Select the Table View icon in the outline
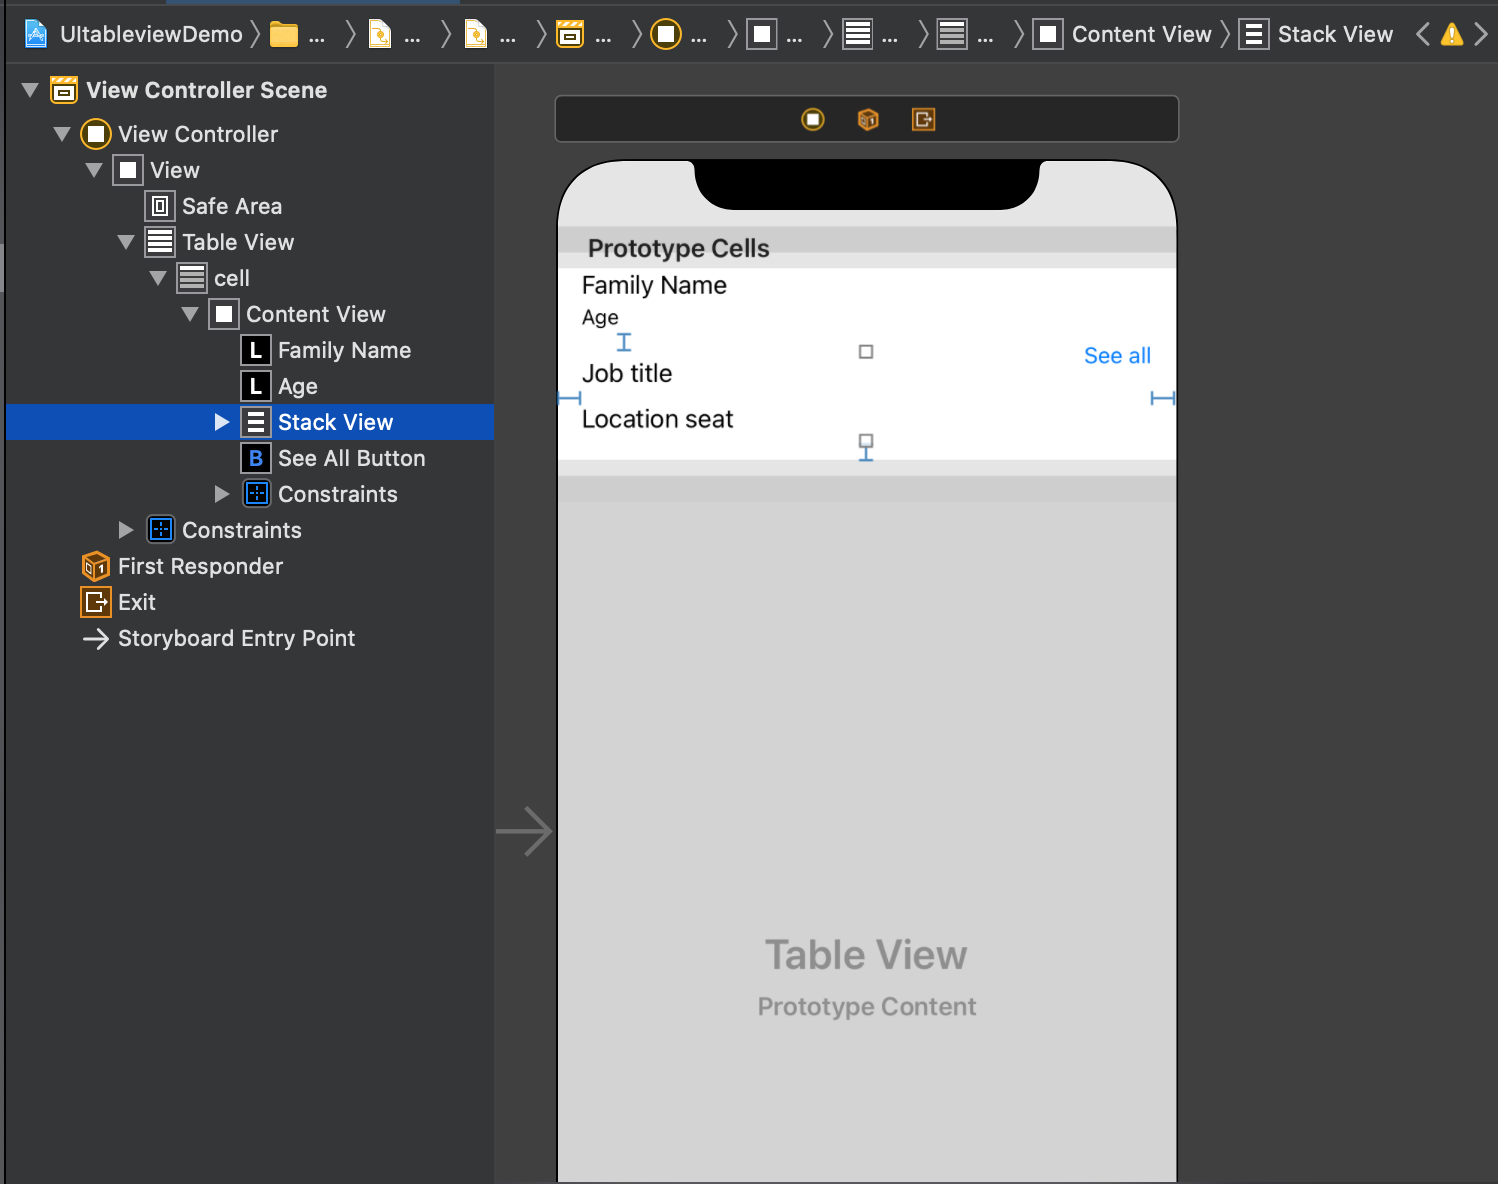 click(x=159, y=242)
